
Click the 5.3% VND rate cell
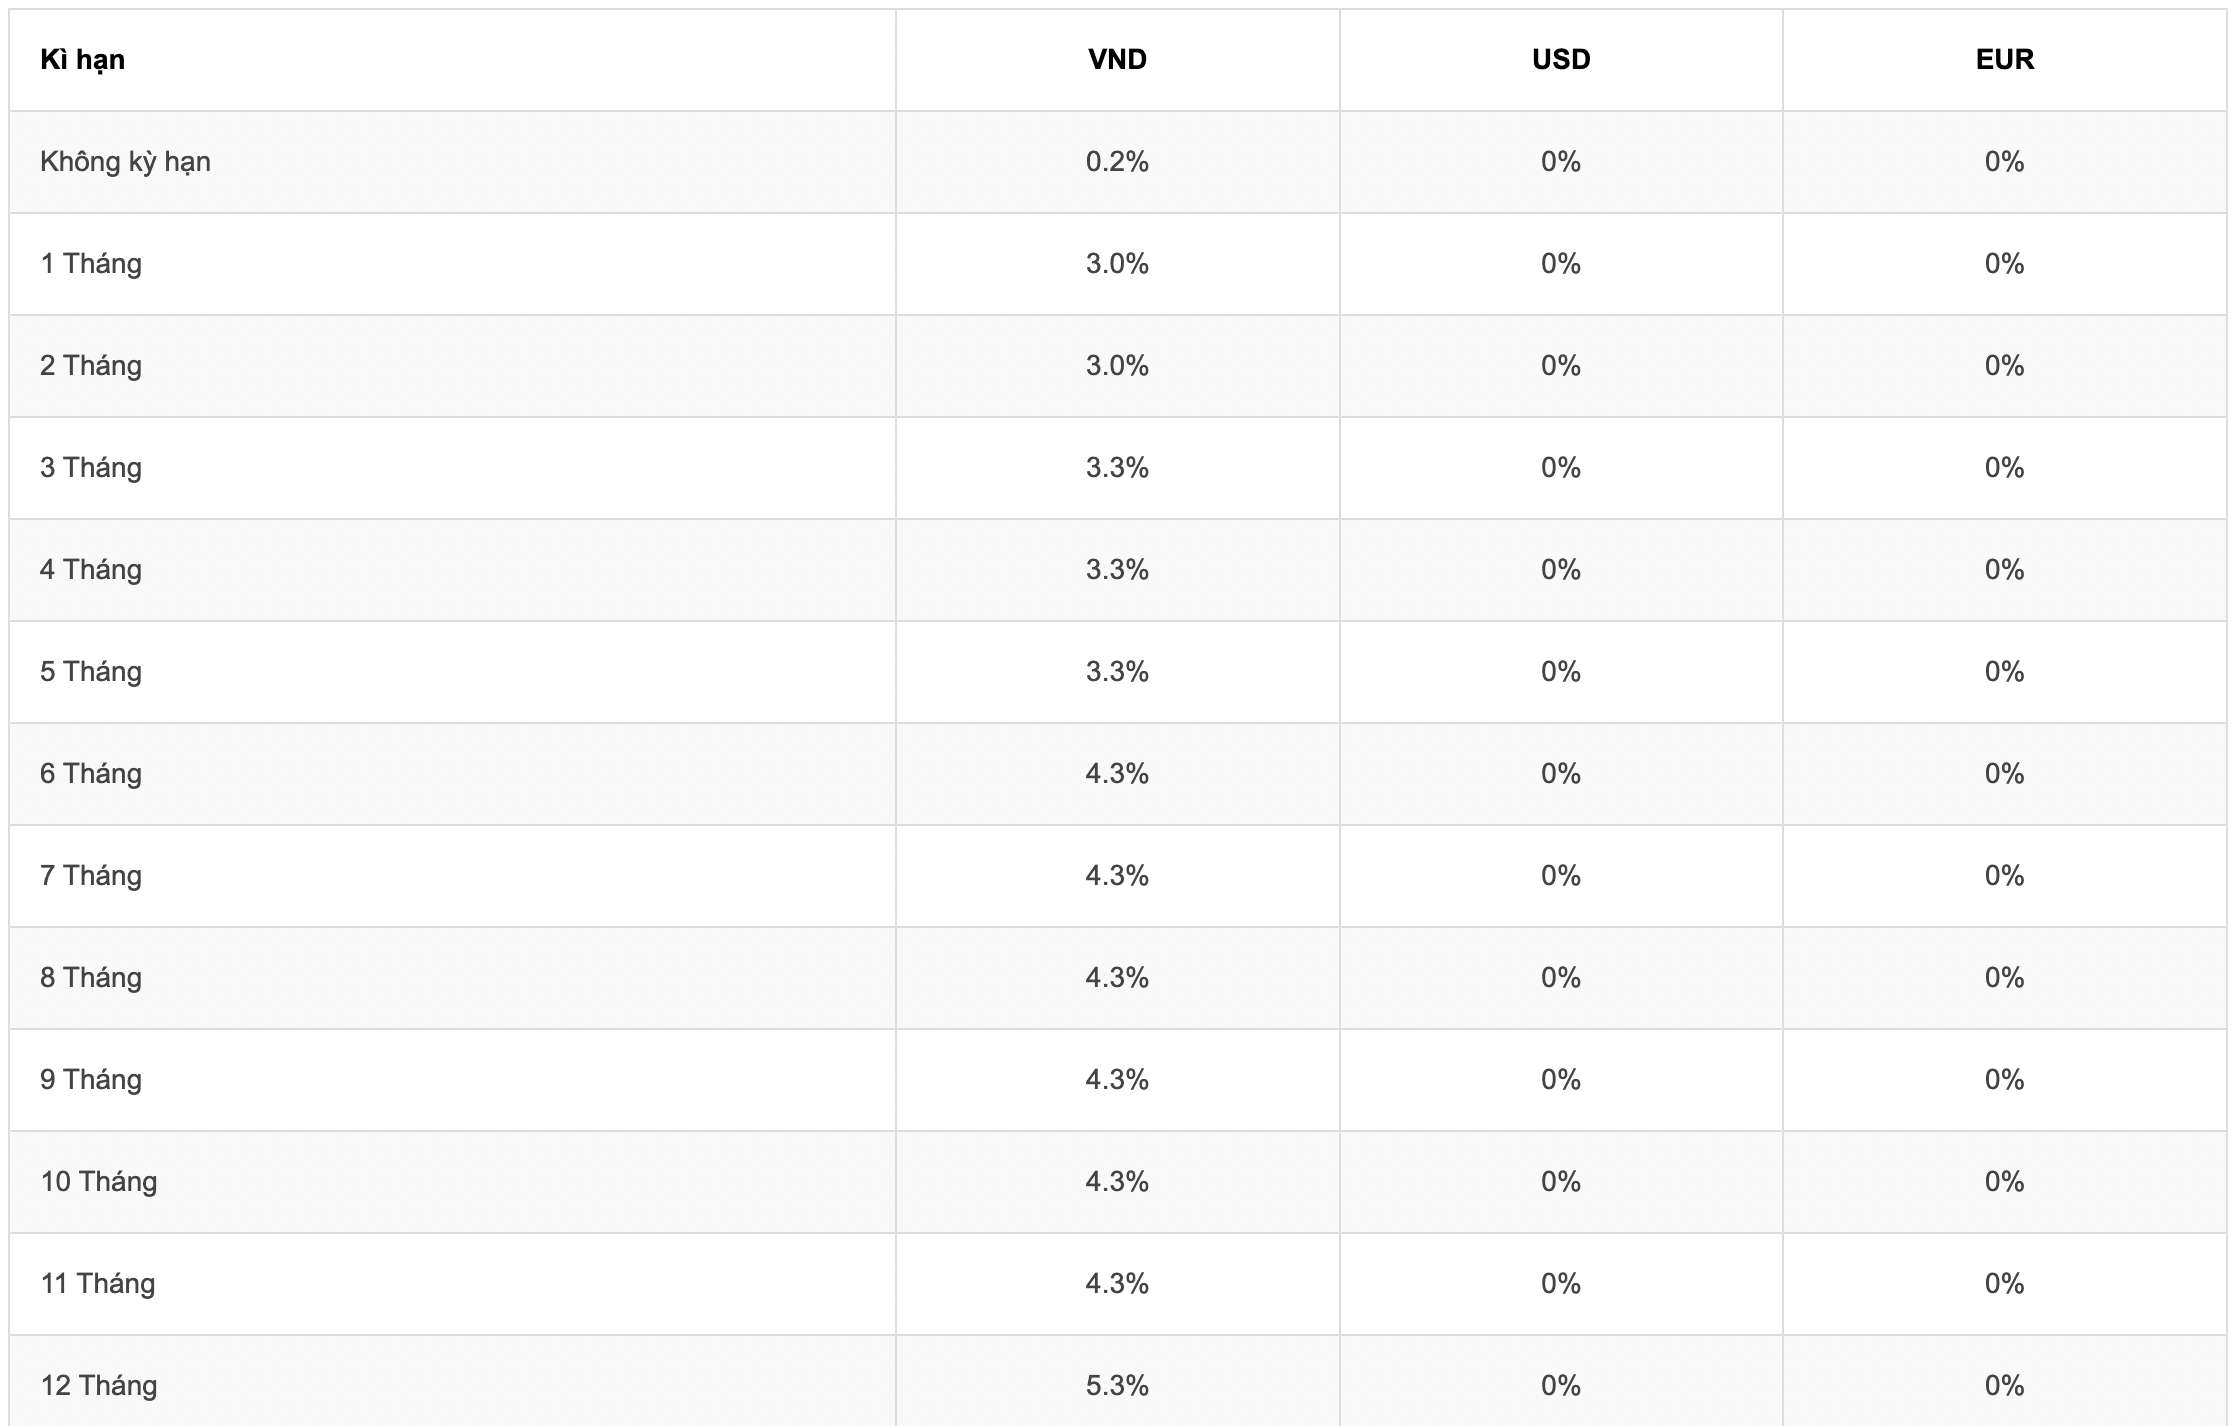(1117, 1386)
